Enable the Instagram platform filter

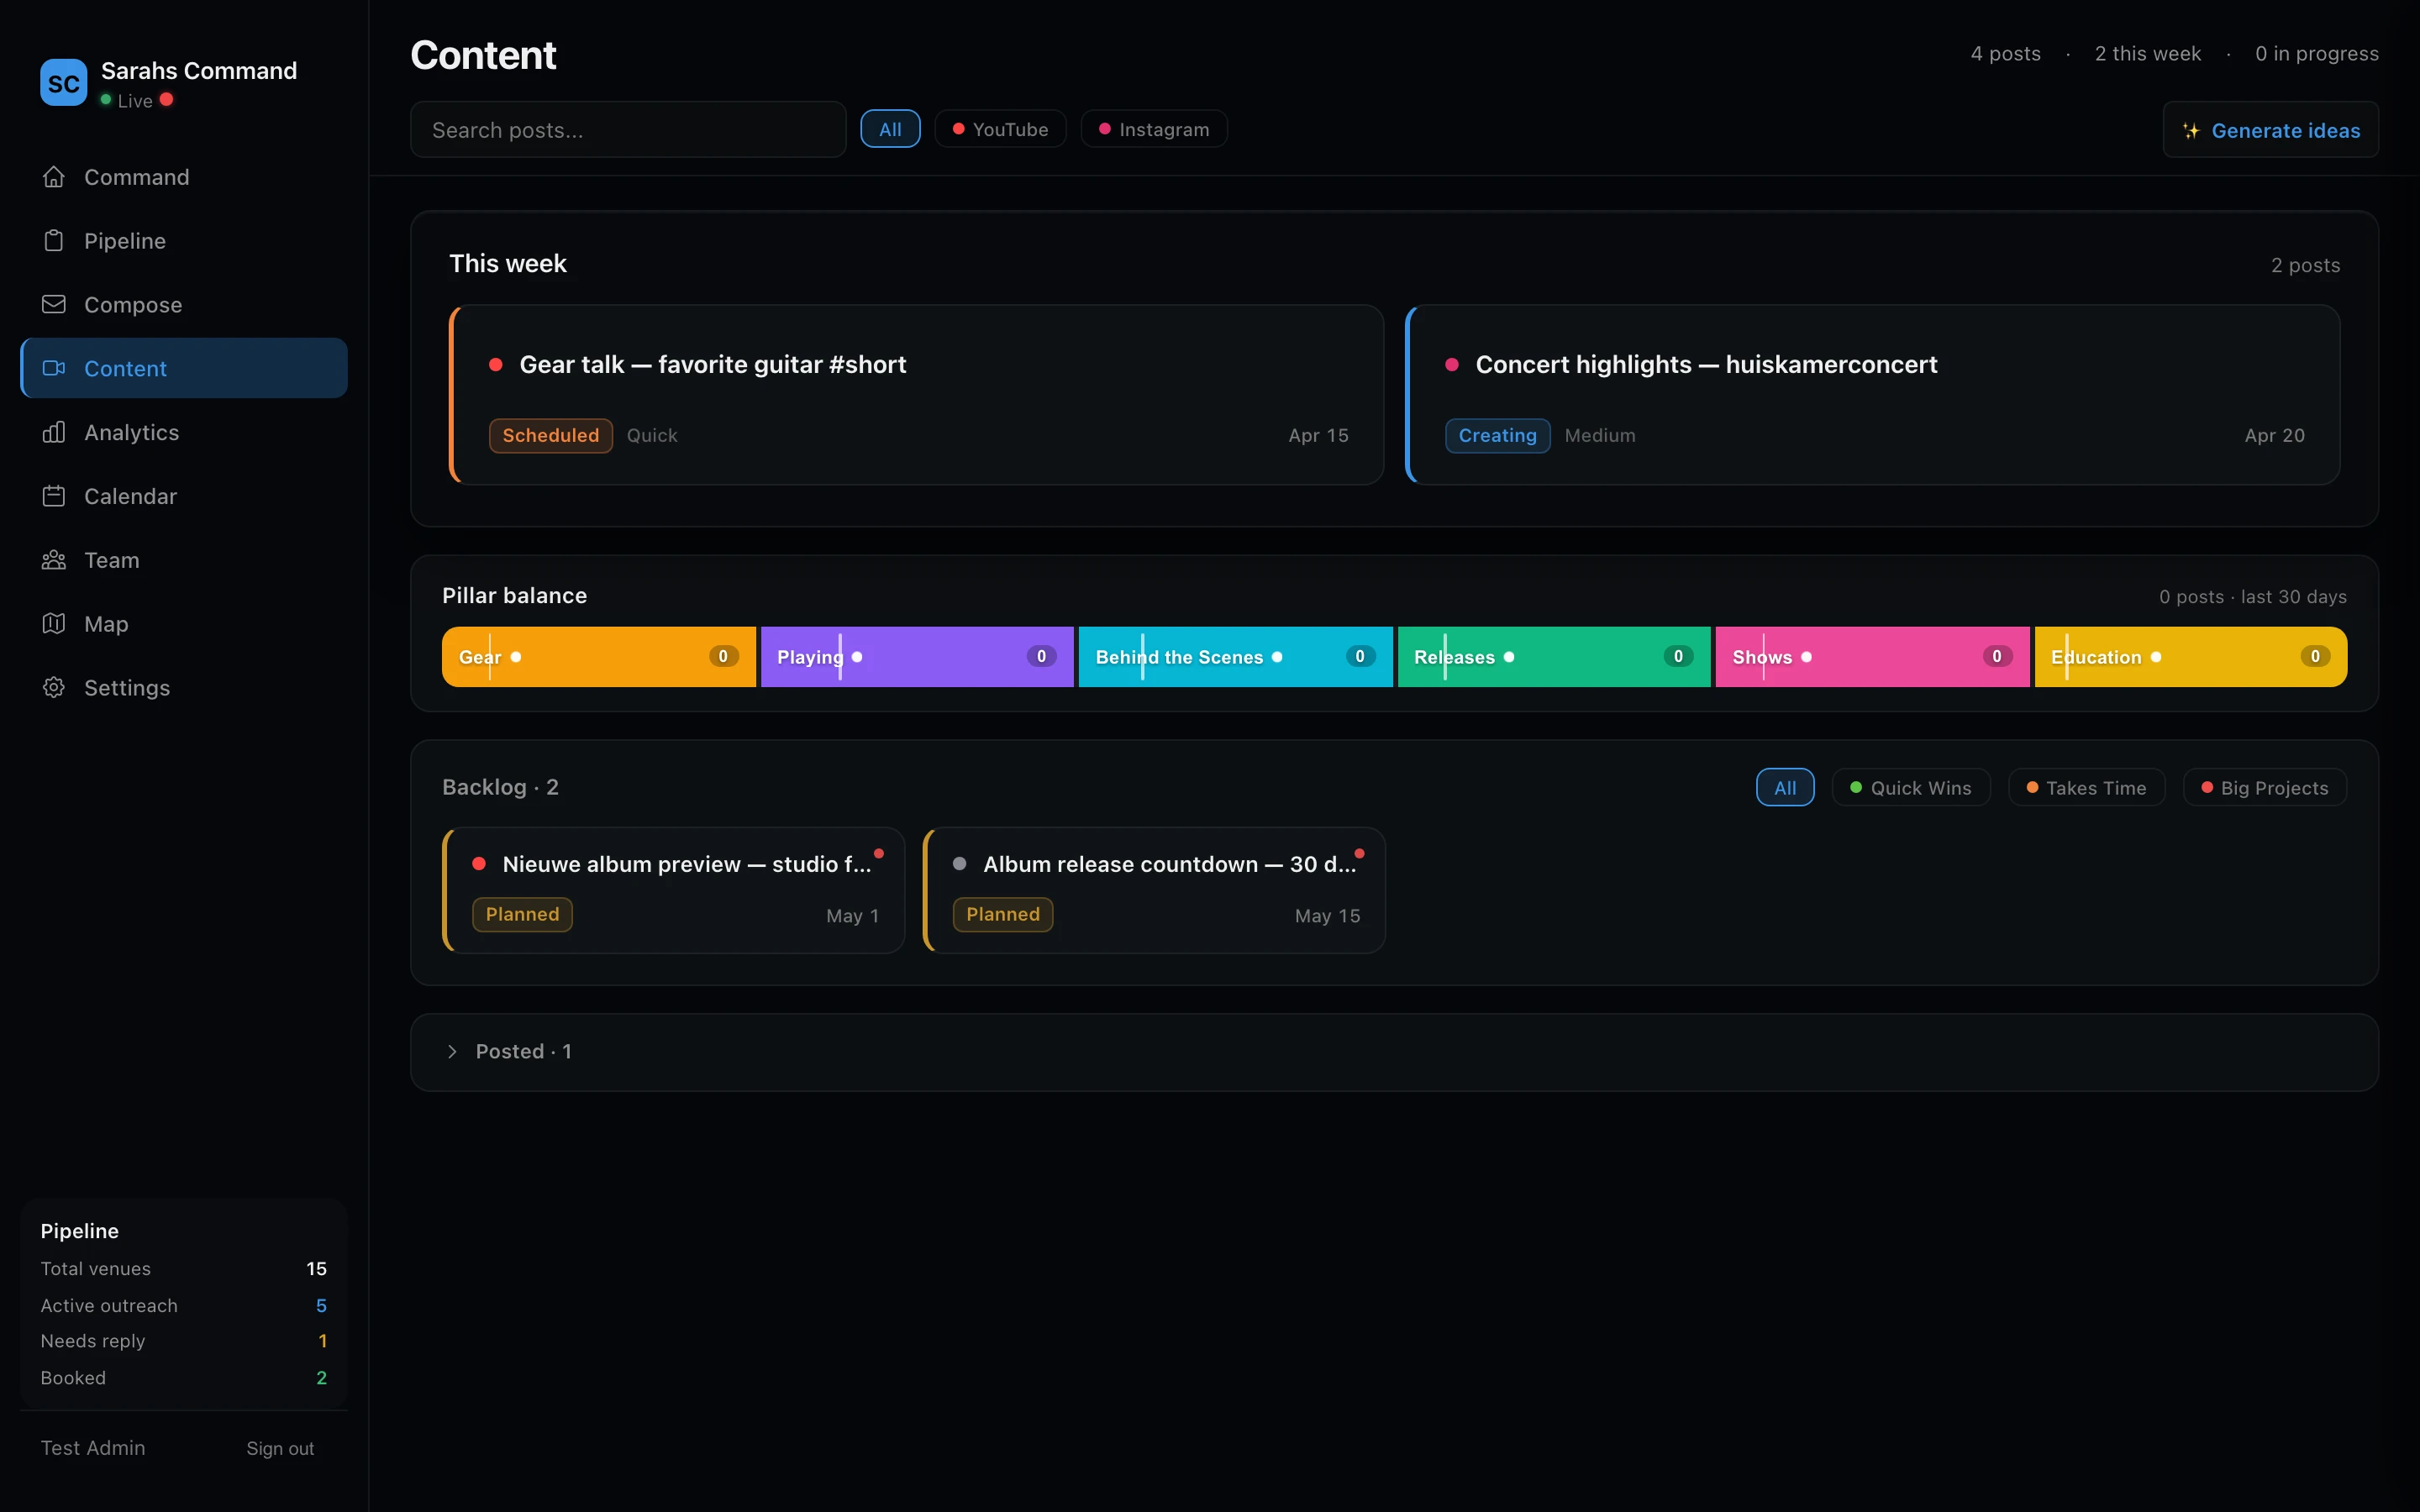point(1154,128)
